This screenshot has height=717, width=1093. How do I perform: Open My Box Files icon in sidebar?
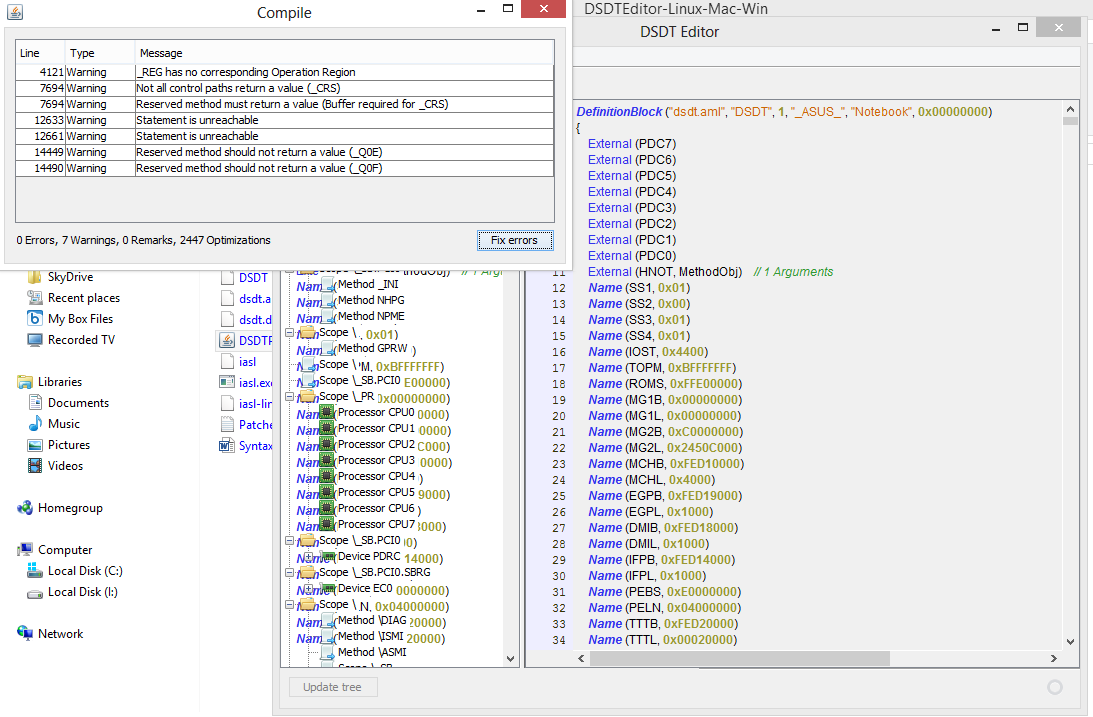pos(35,319)
